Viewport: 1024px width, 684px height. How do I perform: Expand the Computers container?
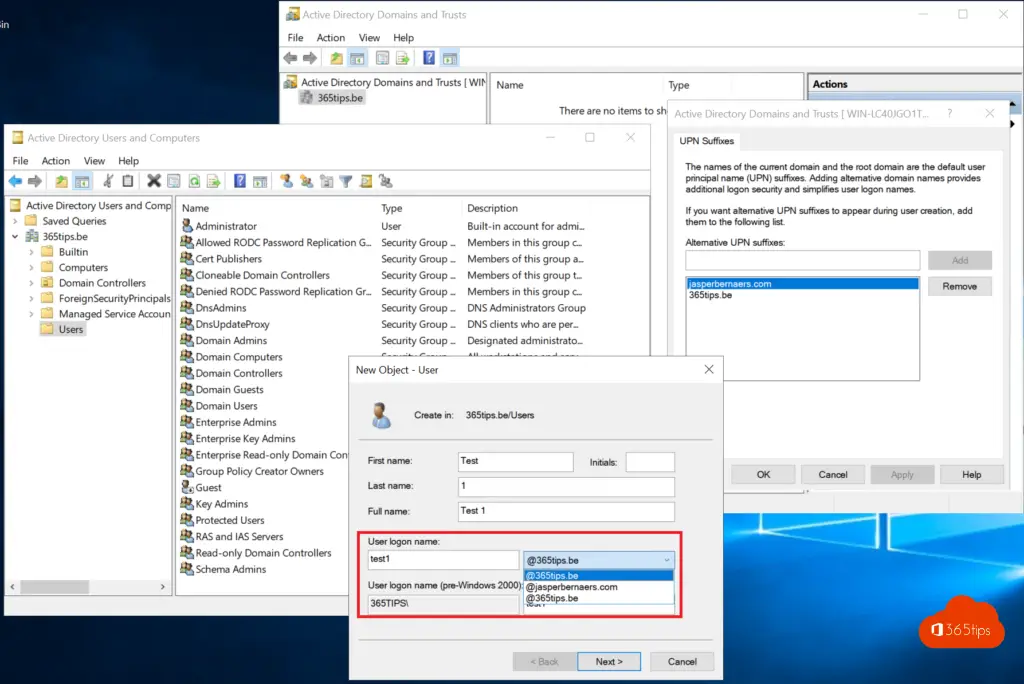coord(31,267)
